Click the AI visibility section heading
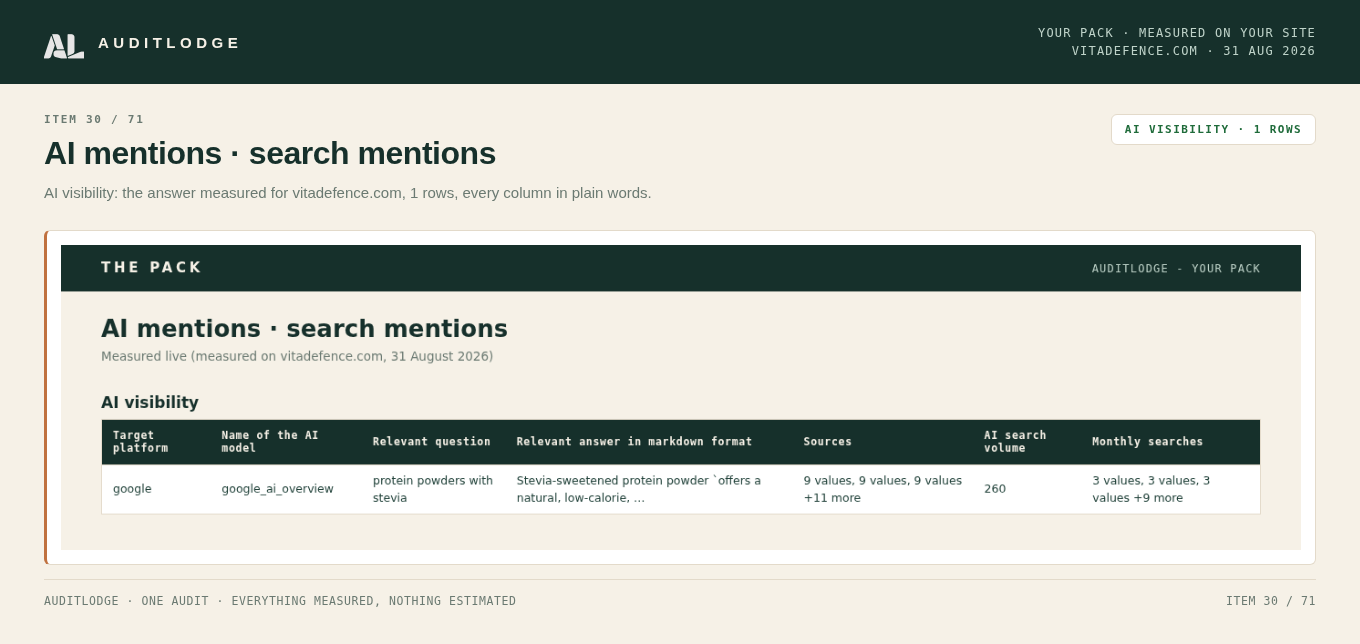The image size is (1360, 644). pyautogui.click(x=150, y=402)
